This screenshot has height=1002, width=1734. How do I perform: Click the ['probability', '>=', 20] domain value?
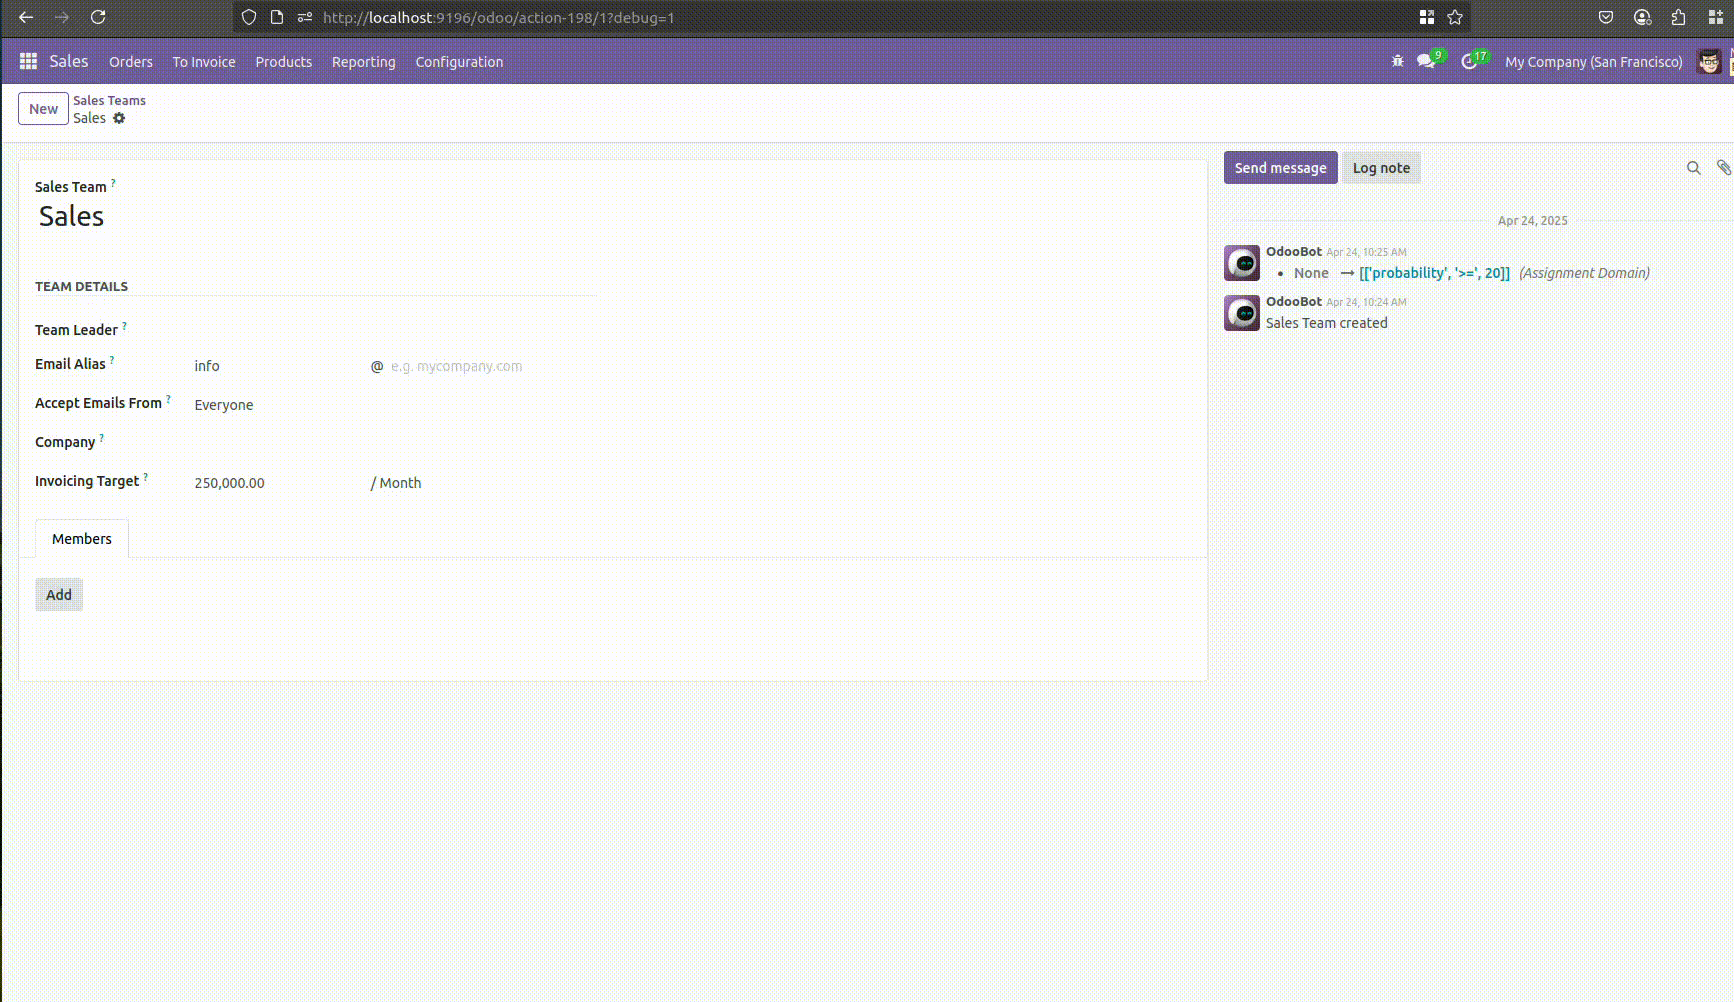(x=1434, y=273)
